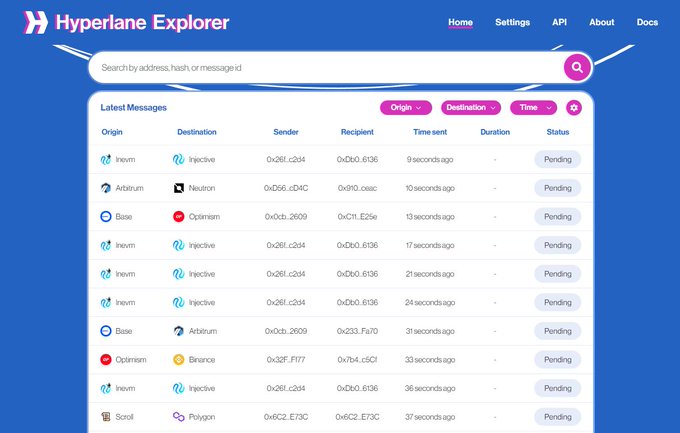680x433 pixels.
Task: Click Inevm icon in the 24 seconds ago row
Action: [x=106, y=302]
